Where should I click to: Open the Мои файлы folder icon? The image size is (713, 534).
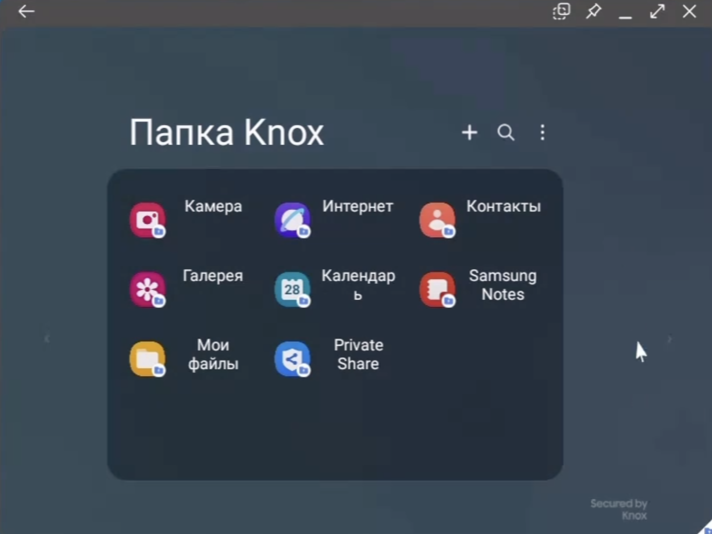(x=147, y=359)
